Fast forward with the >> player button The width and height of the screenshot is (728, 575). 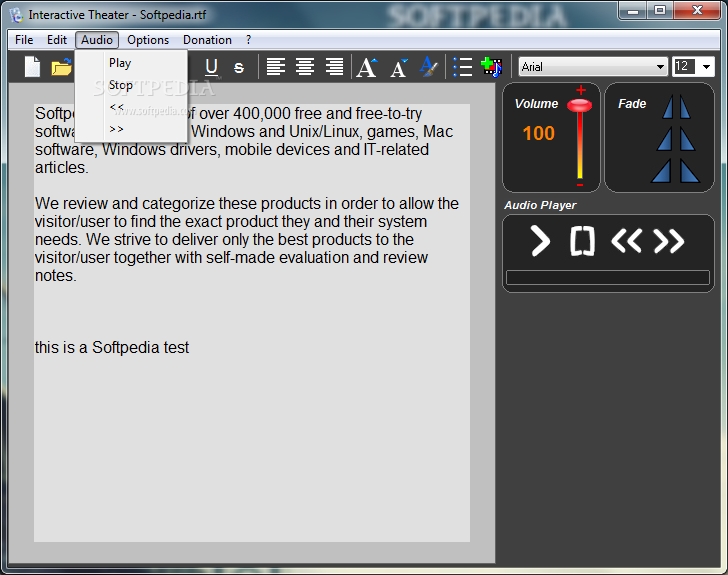(669, 241)
